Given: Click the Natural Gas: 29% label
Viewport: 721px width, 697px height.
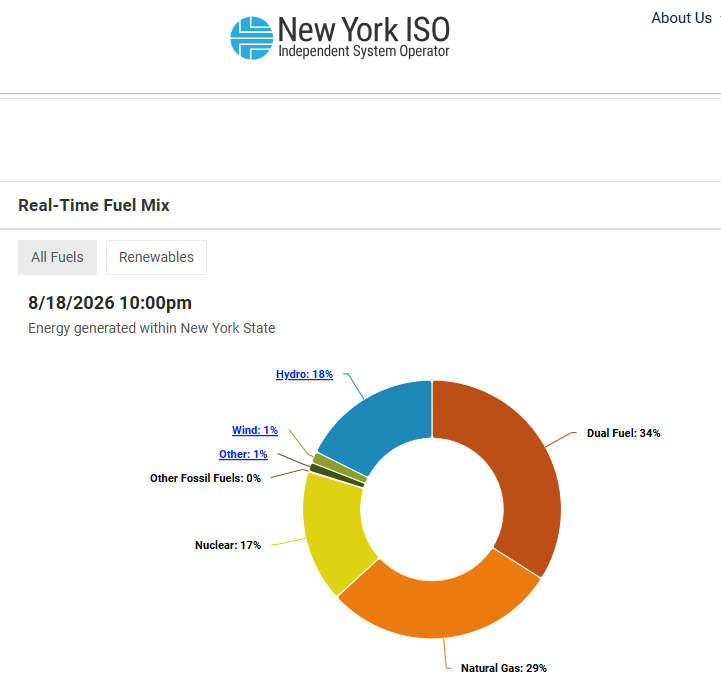Looking at the screenshot, I should click(504, 668).
